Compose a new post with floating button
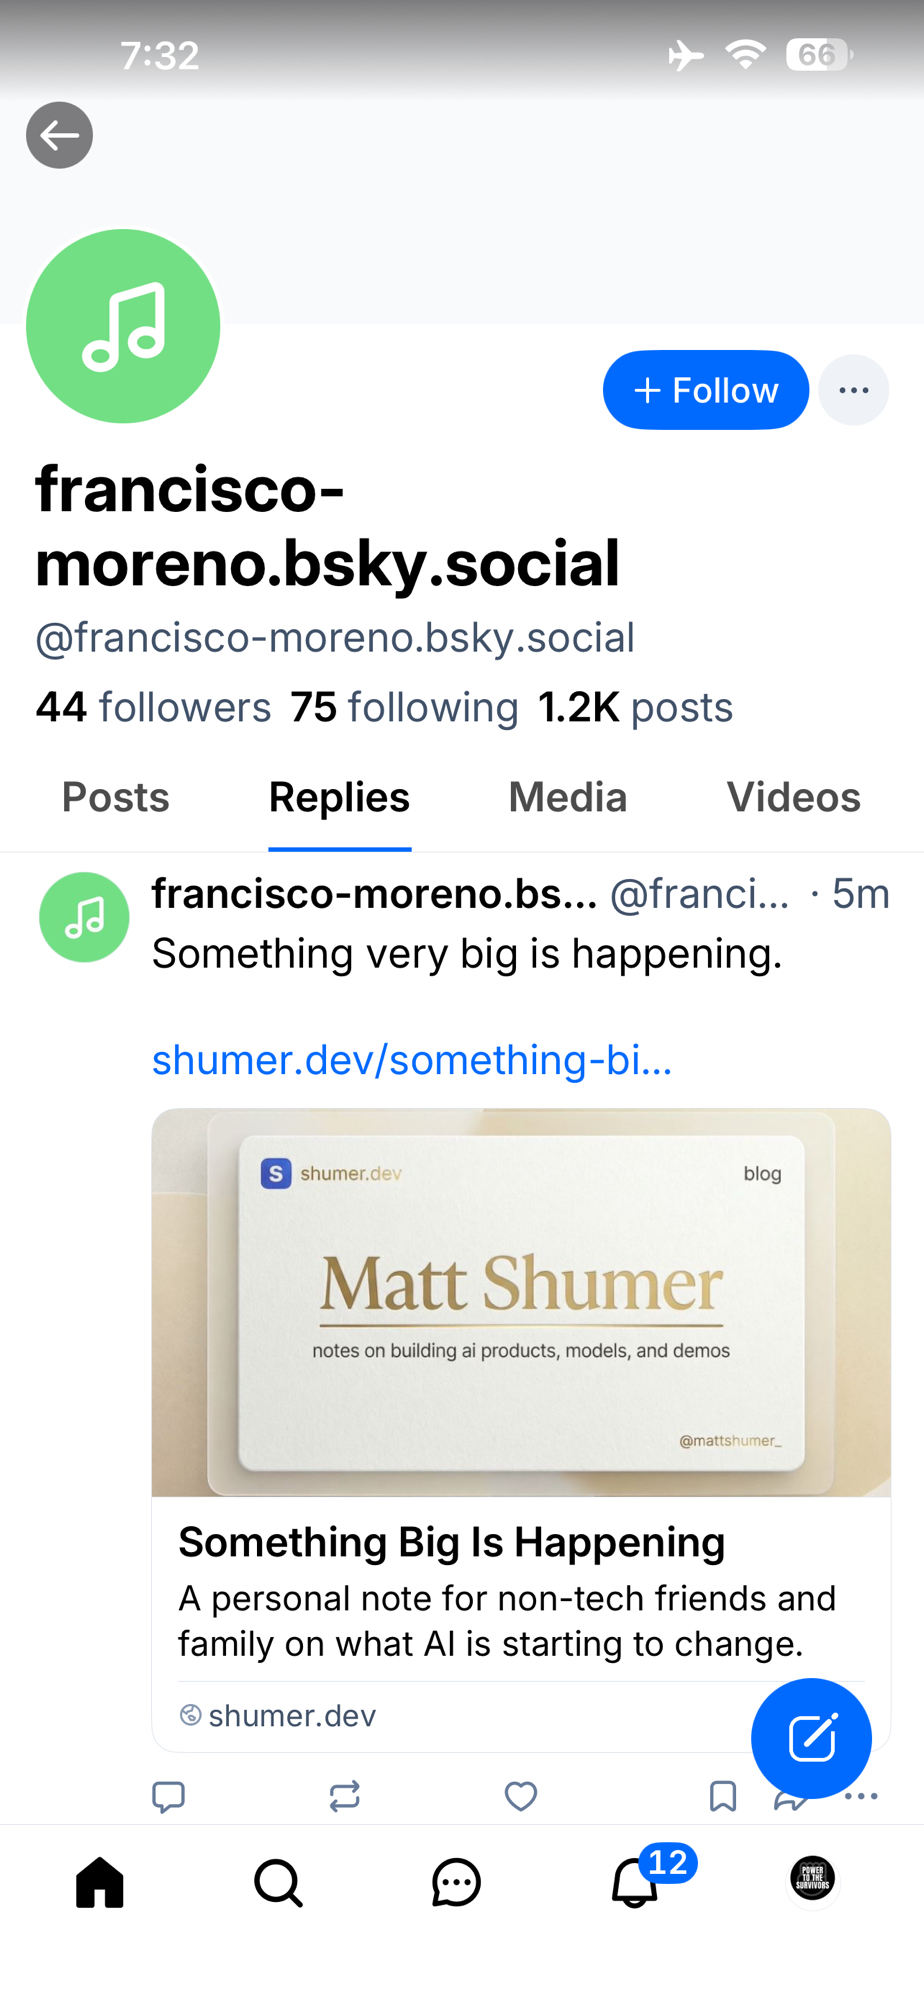The height and width of the screenshot is (2000, 924). 811,1738
